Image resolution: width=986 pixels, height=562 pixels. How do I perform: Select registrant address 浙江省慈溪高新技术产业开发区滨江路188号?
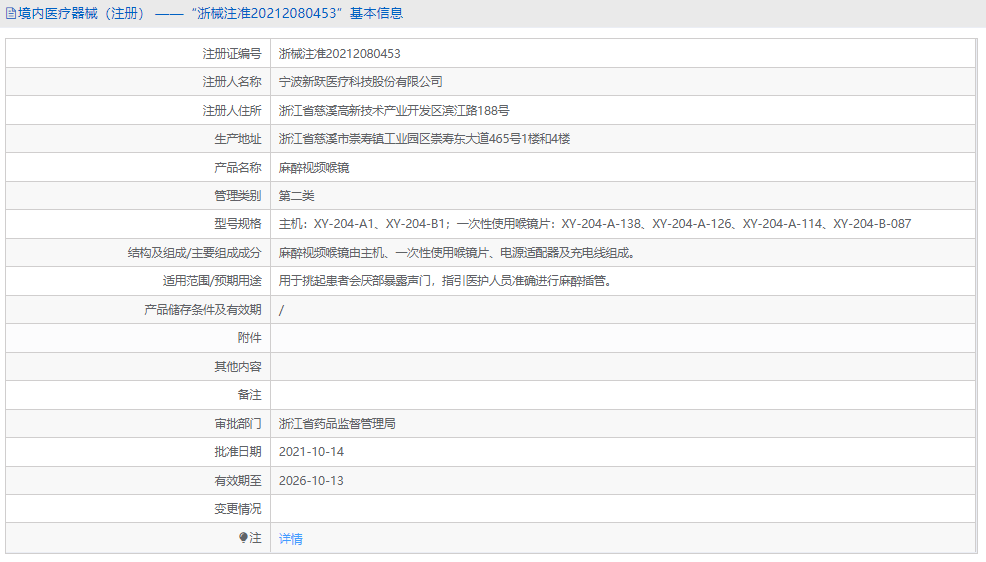click(394, 111)
